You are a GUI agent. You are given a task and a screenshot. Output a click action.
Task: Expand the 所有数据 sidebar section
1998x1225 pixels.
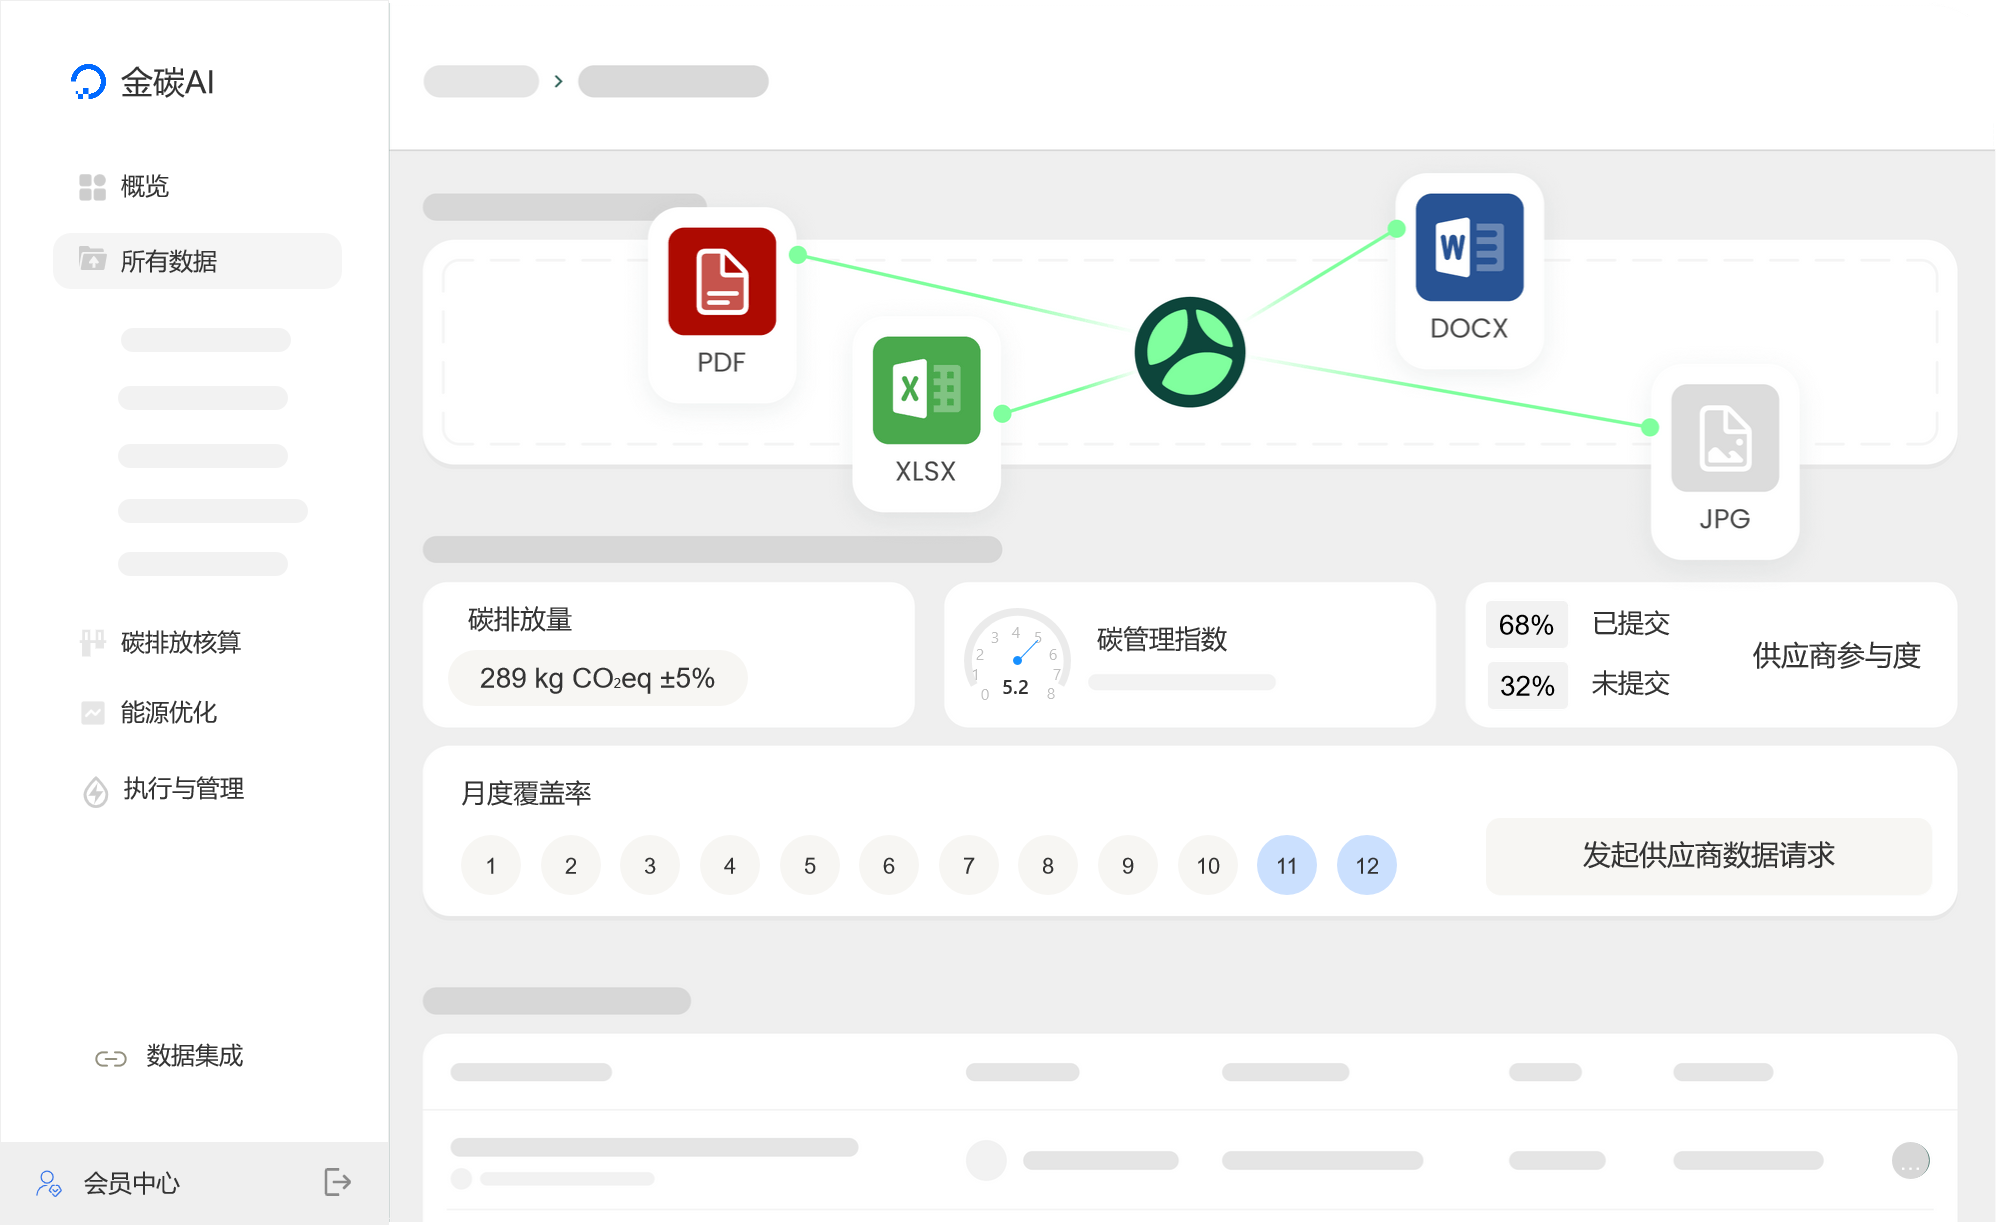pos(197,261)
